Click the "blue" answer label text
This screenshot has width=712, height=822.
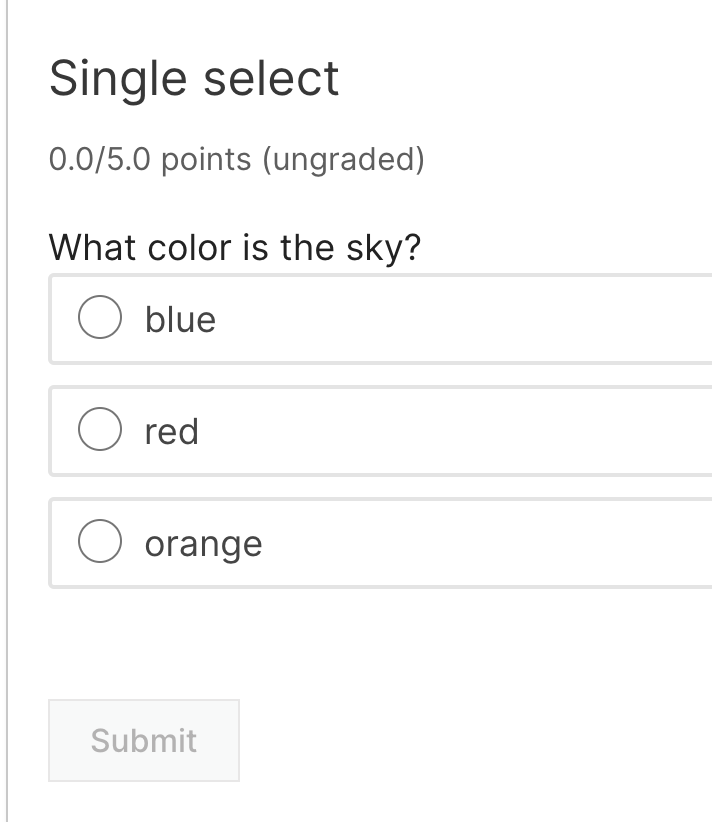pyautogui.click(x=180, y=319)
